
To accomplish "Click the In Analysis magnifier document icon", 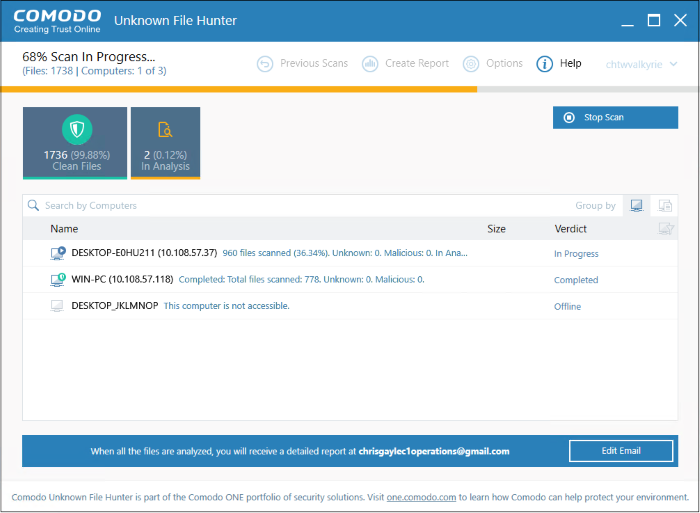I will (x=165, y=129).
